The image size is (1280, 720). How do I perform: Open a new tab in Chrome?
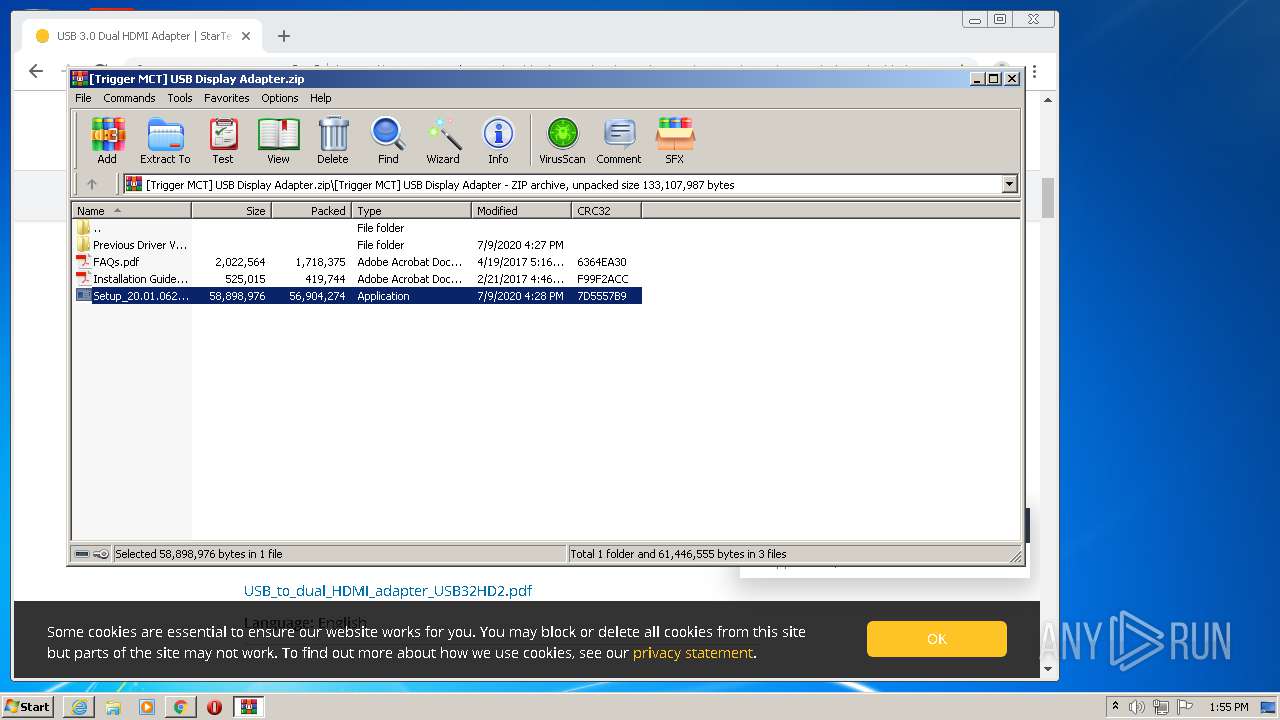click(284, 36)
